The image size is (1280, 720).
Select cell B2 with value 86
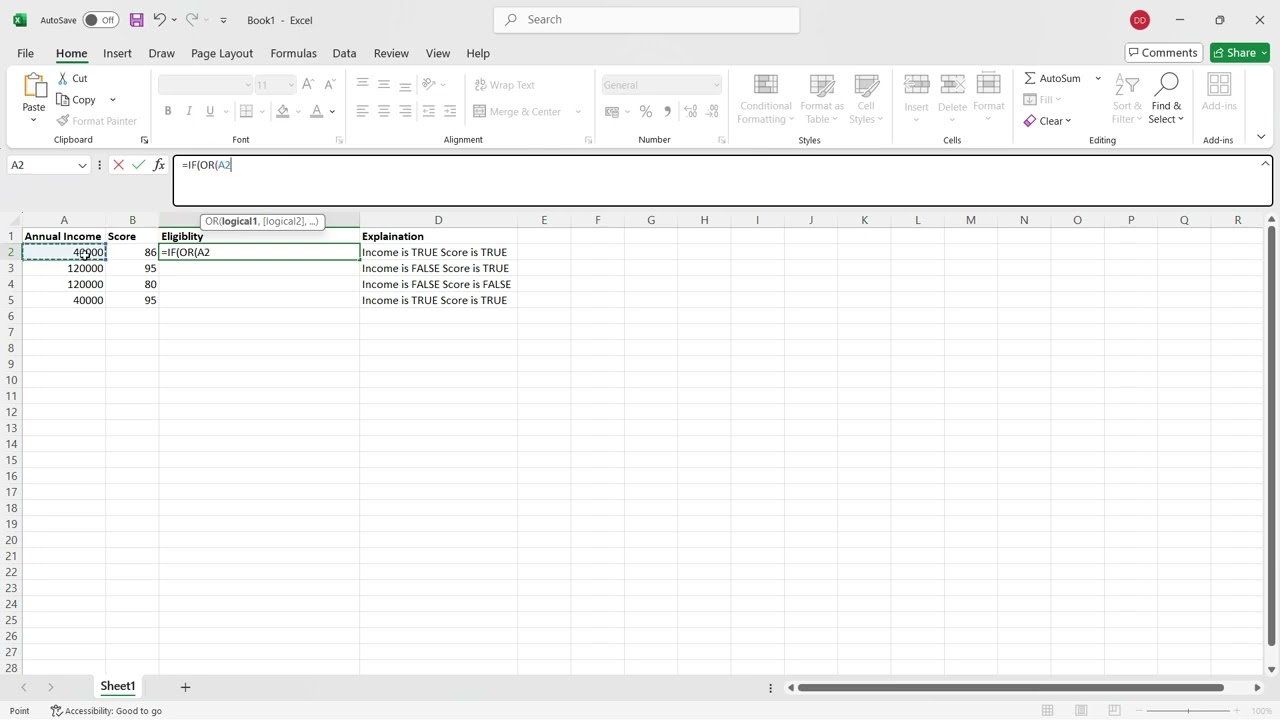tap(132, 252)
